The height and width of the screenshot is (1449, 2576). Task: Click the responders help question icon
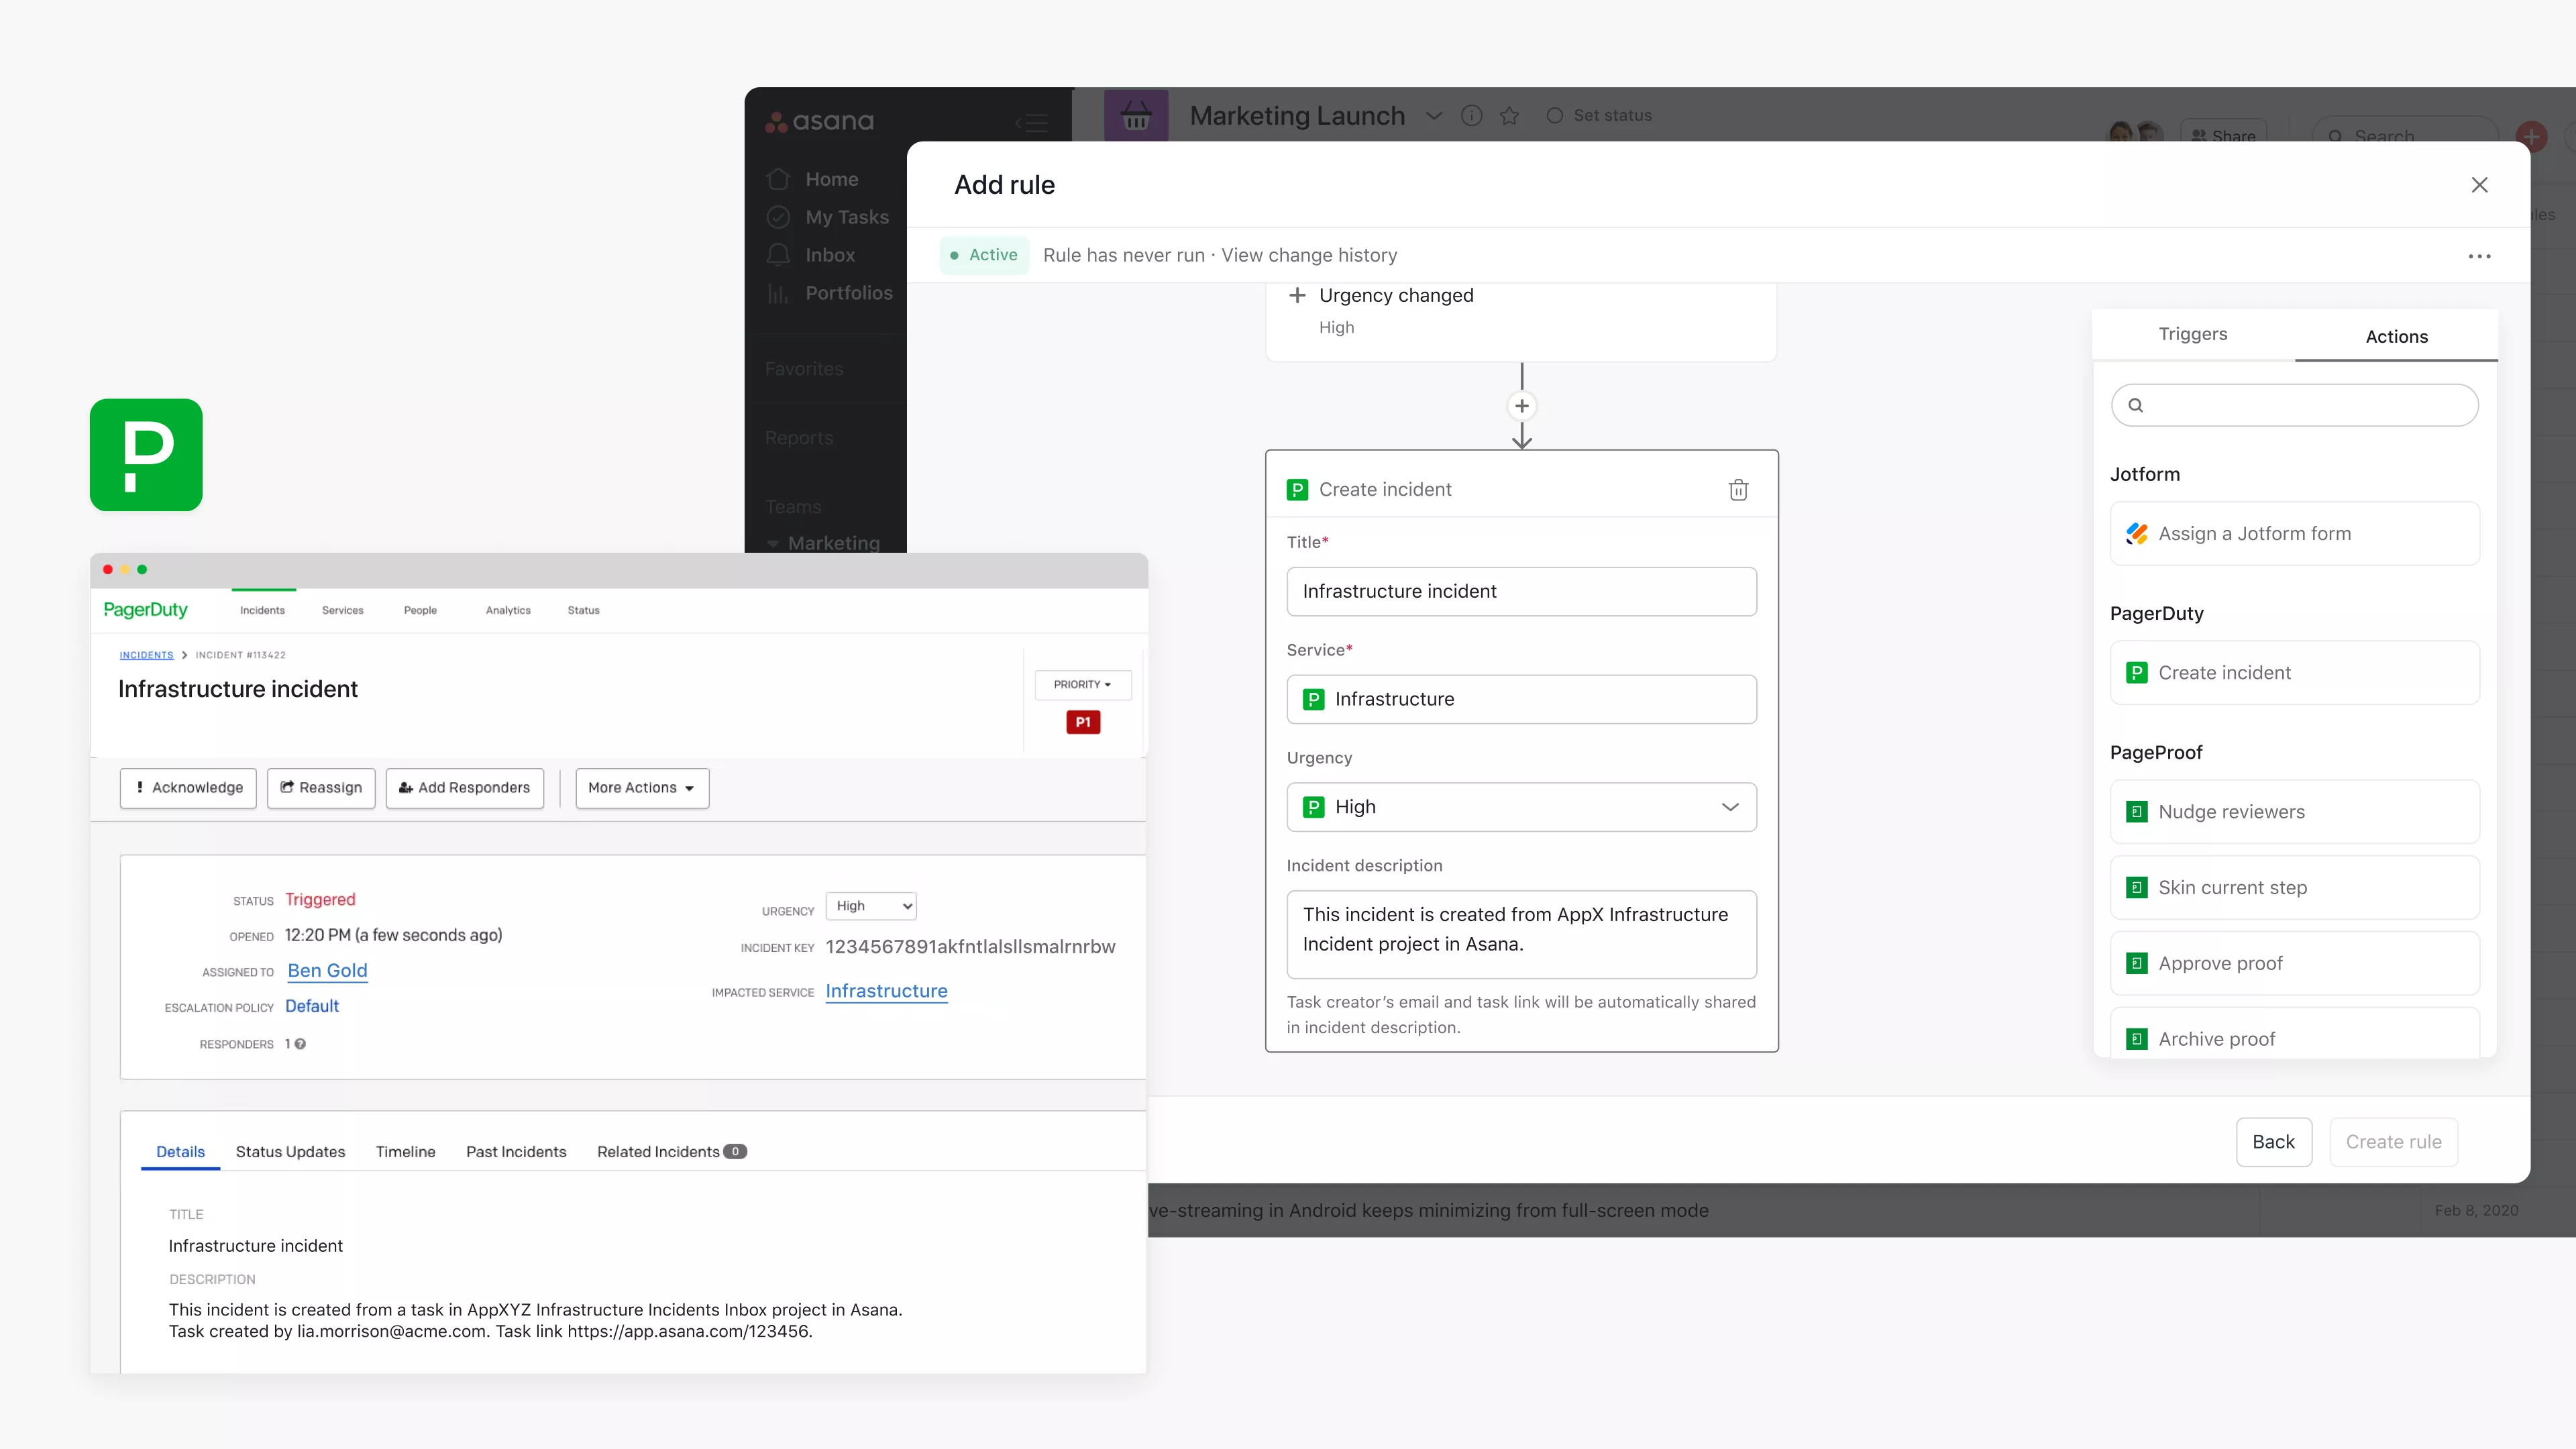[x=300, y=1044]
